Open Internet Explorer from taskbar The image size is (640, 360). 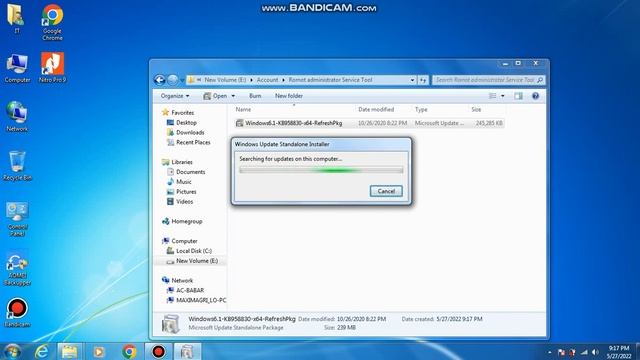[41, 351]
